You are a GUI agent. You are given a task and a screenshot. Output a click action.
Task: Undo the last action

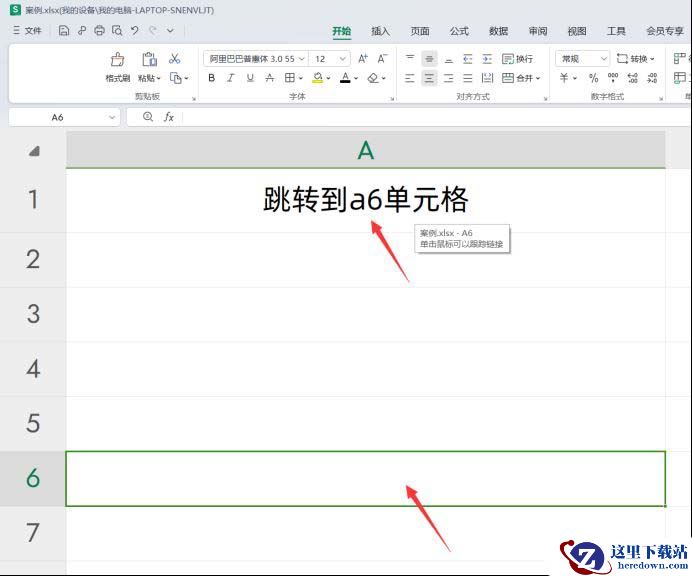point(135,31)
